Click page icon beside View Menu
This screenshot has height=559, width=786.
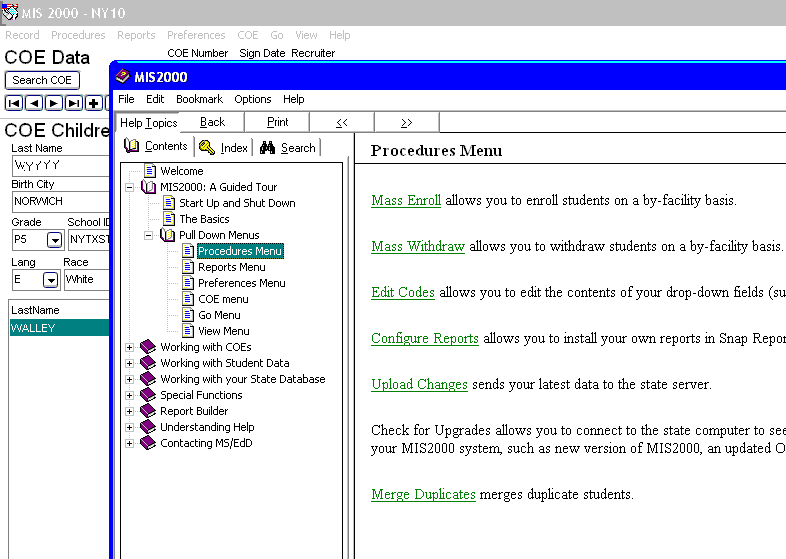coord(188,331)
